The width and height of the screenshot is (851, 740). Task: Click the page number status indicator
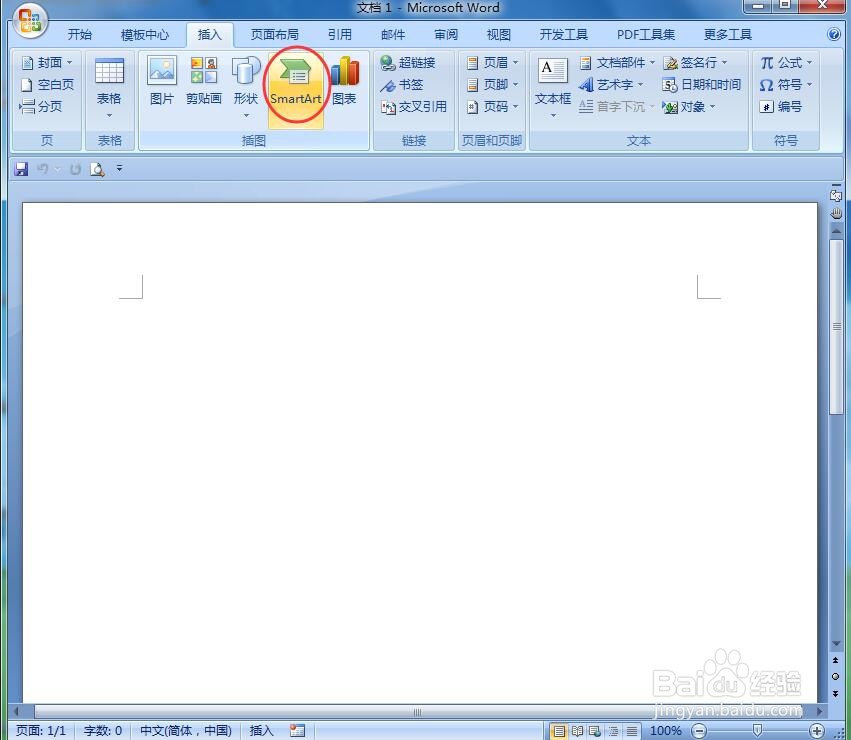[41, 731]
